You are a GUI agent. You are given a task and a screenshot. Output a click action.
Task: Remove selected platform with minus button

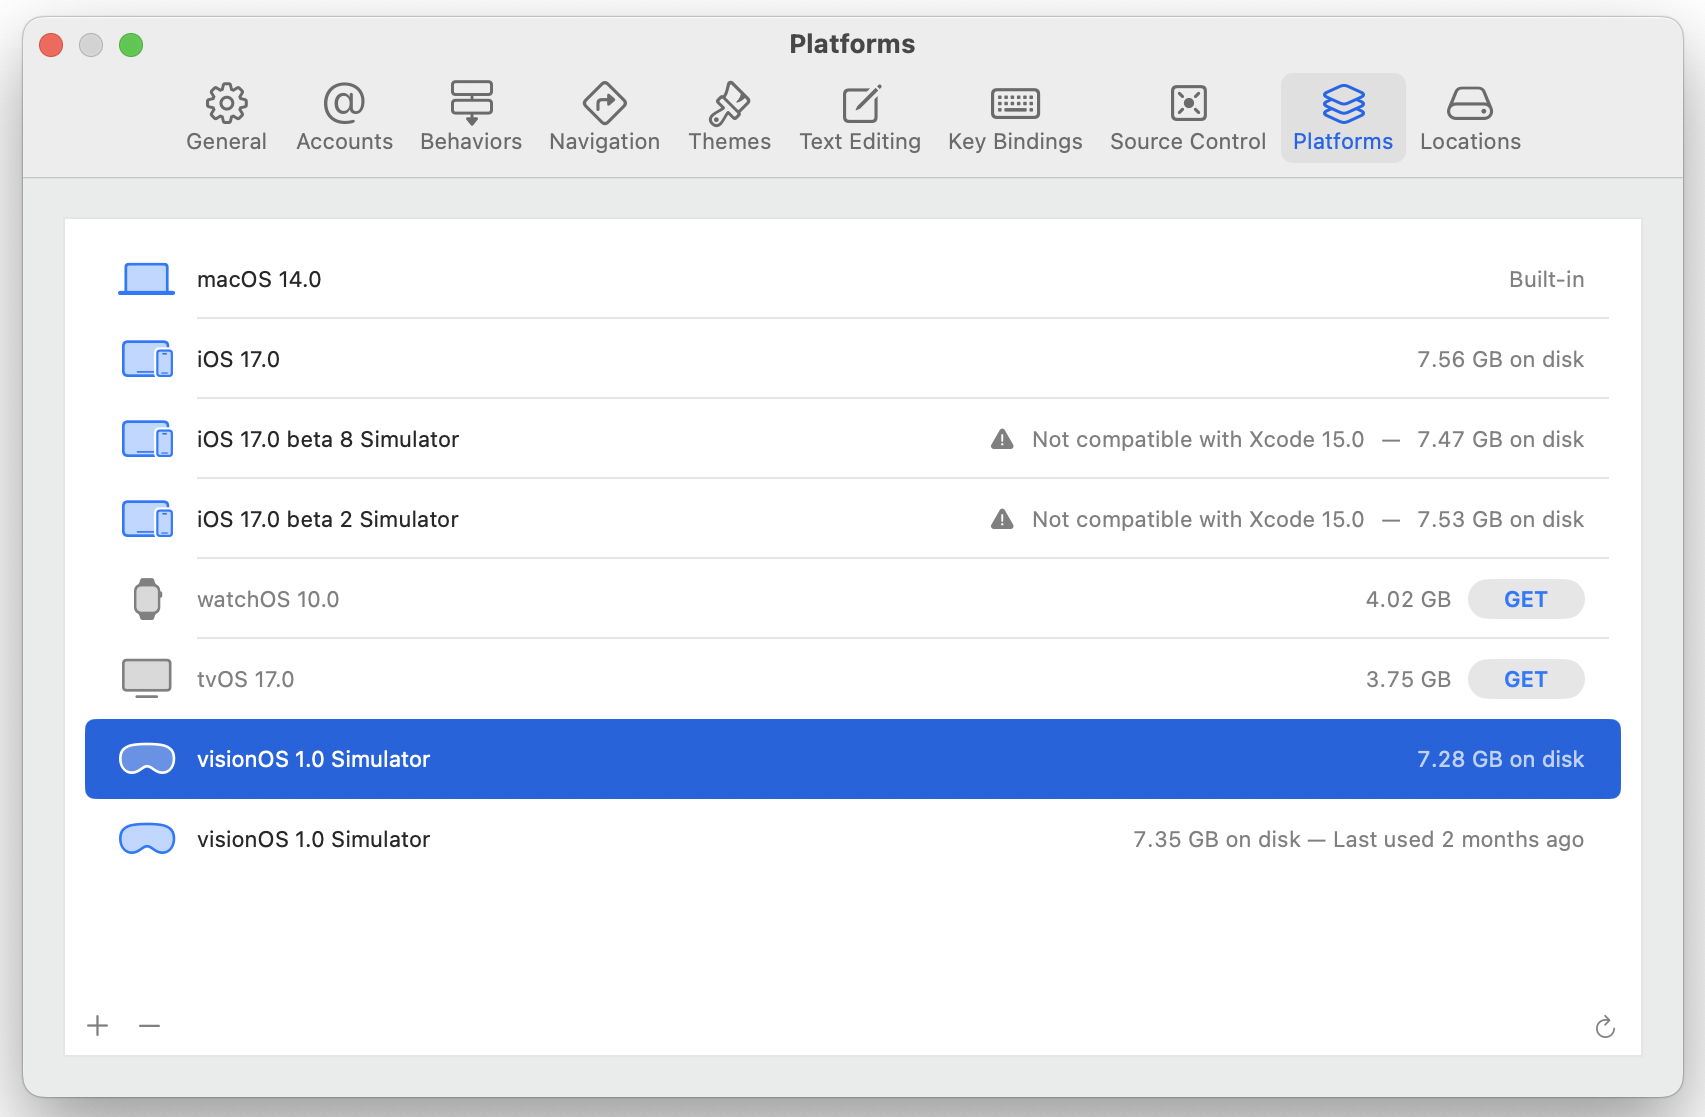coord(150,1025)
